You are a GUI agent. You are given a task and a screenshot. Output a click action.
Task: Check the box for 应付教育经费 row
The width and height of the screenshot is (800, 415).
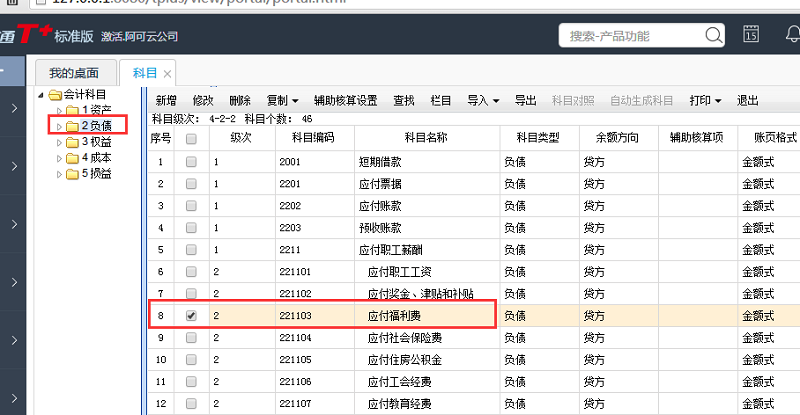tap(191, 403)
